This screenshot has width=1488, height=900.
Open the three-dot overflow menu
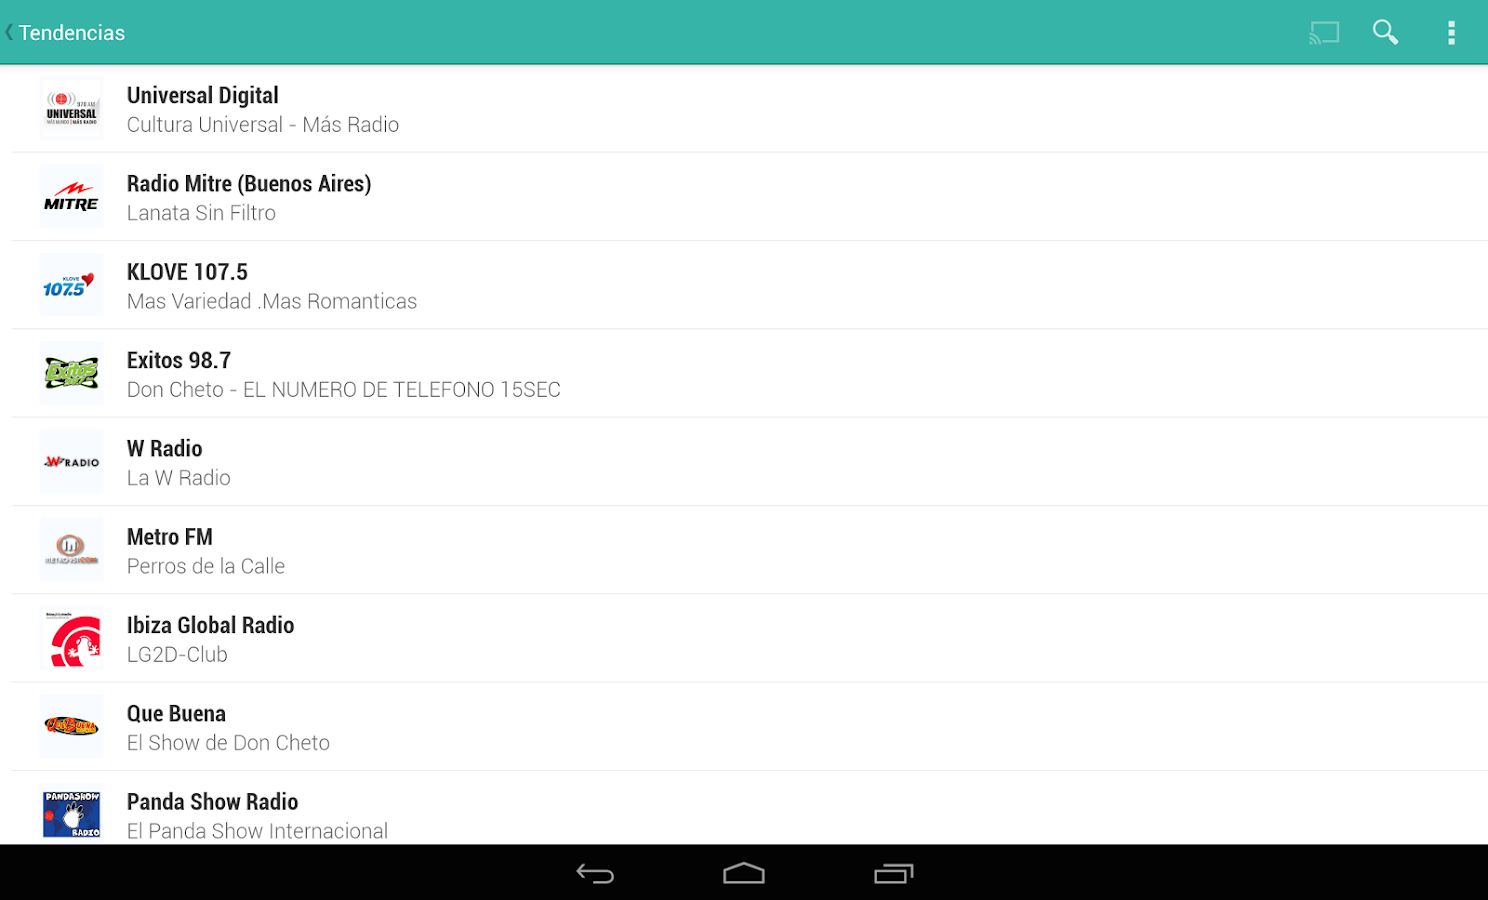coord(1451,32)
